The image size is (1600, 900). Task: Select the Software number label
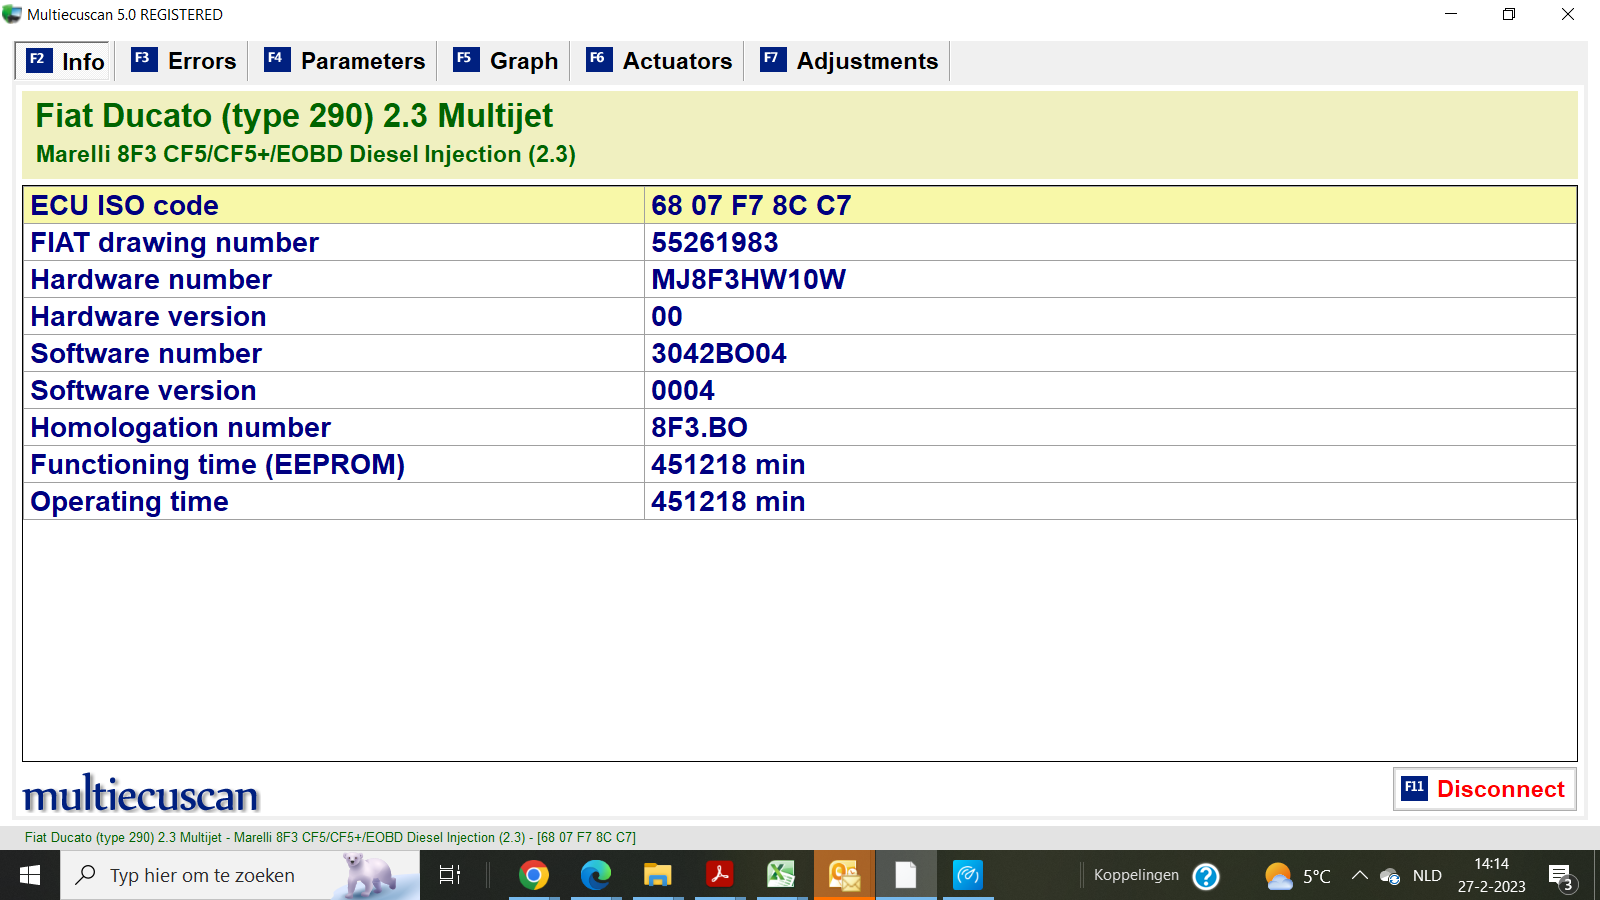(x=146, y=353)
